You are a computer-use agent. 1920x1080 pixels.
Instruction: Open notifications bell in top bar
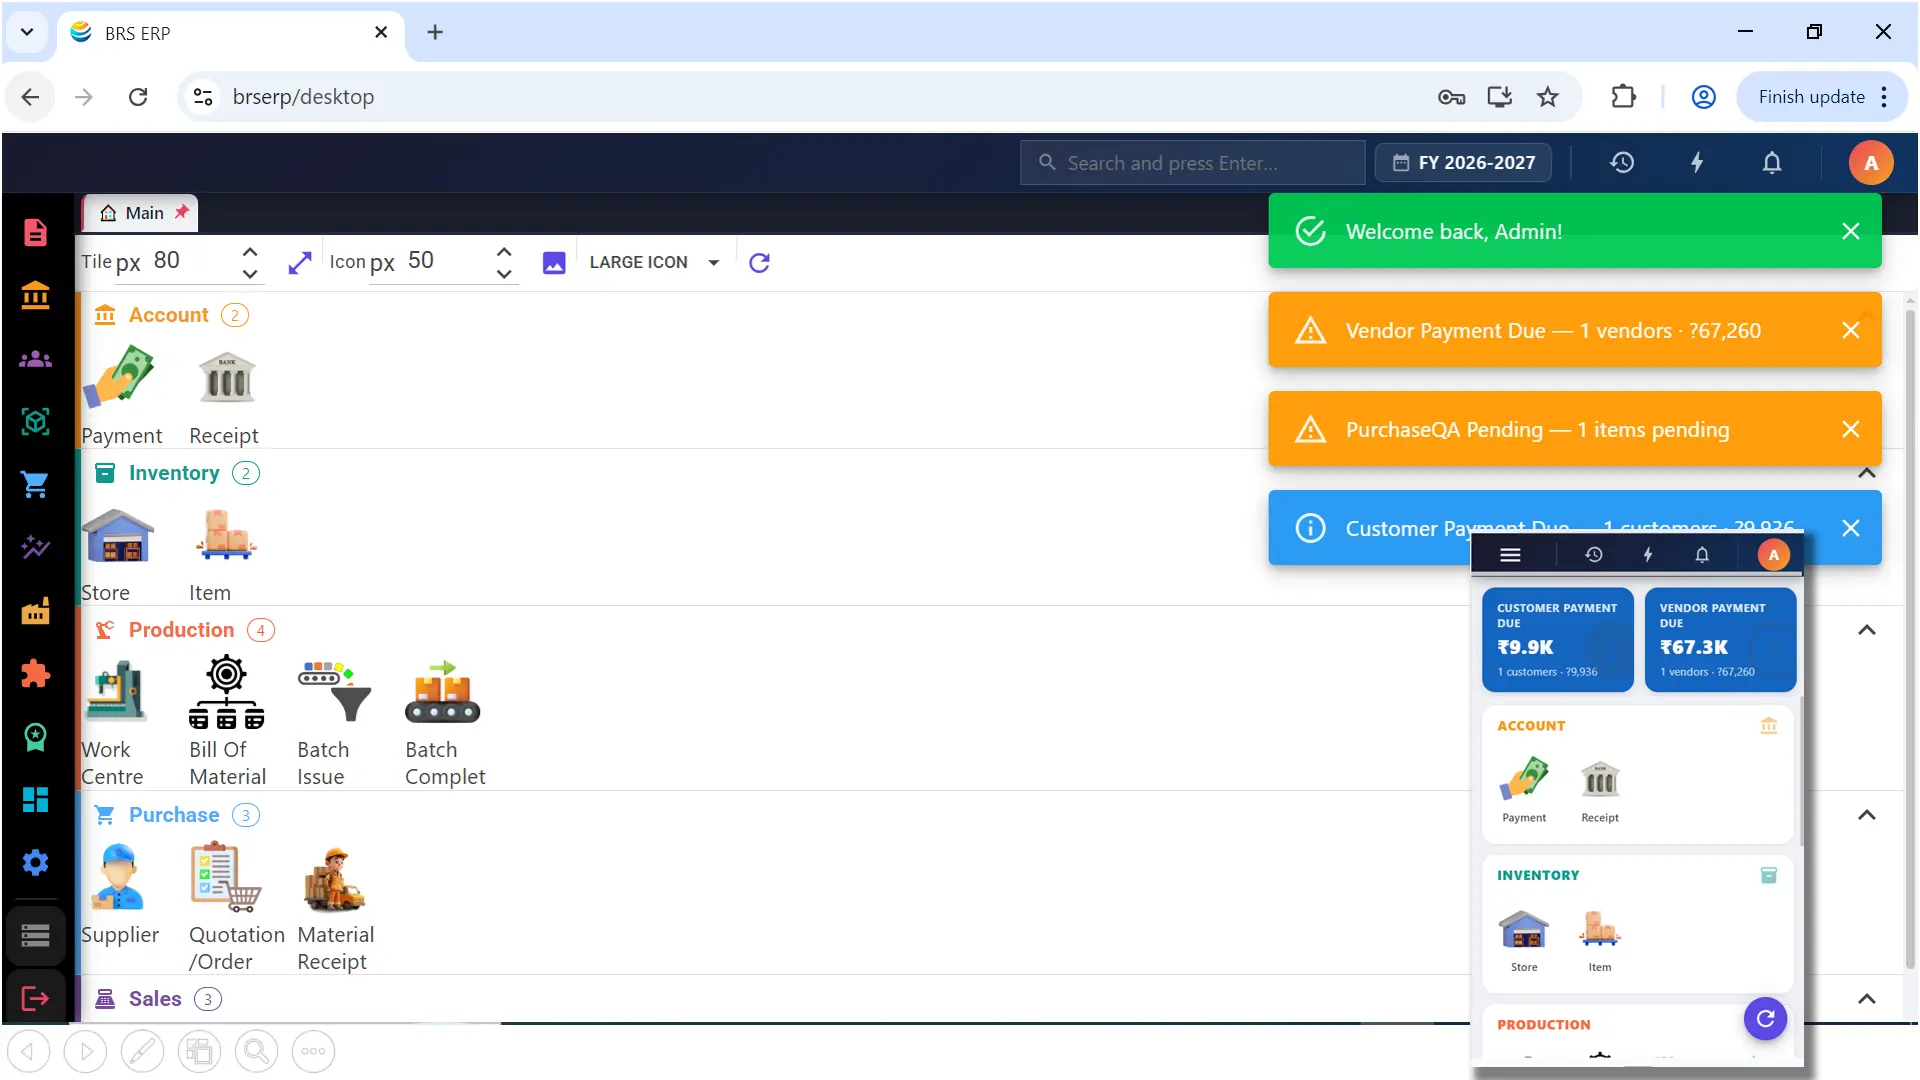coord(1772,162)
